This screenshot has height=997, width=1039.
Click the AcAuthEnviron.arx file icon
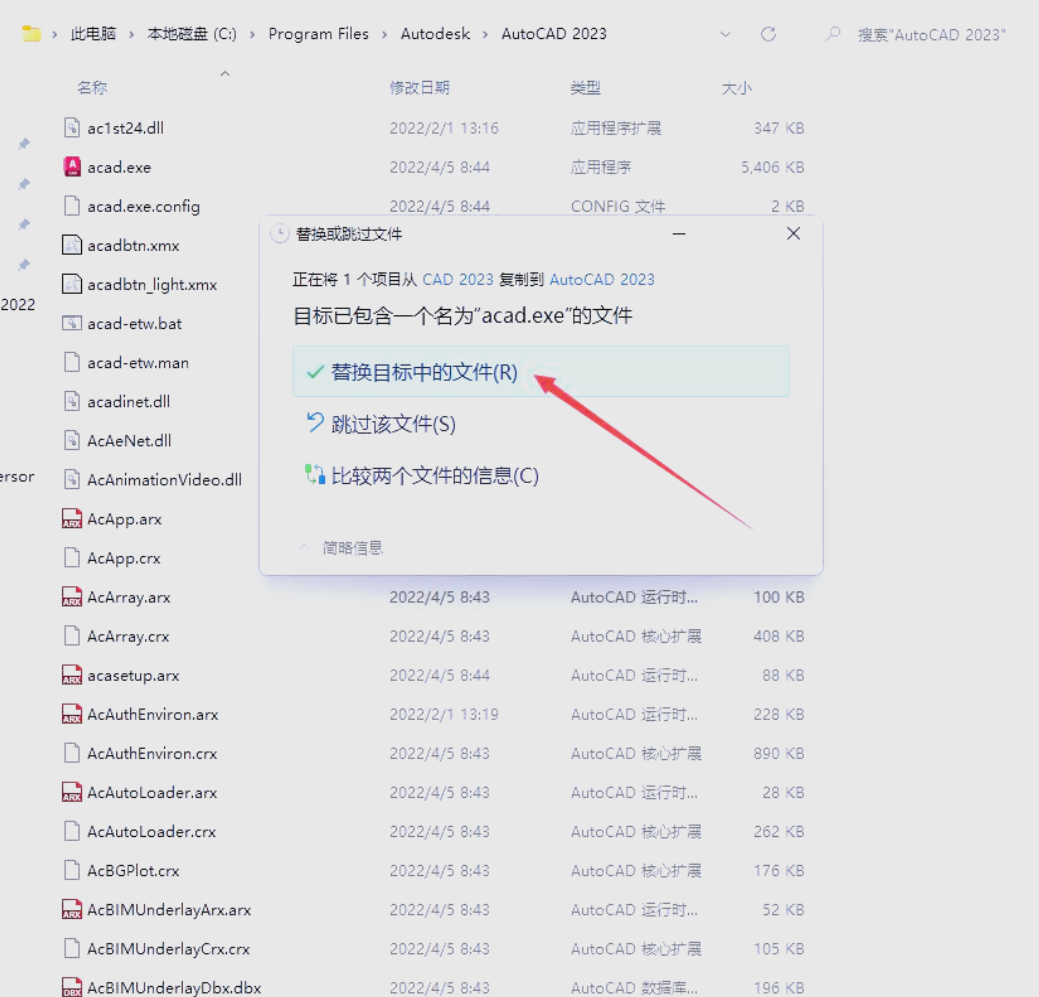pyautogui.click(x=72, y=713)
